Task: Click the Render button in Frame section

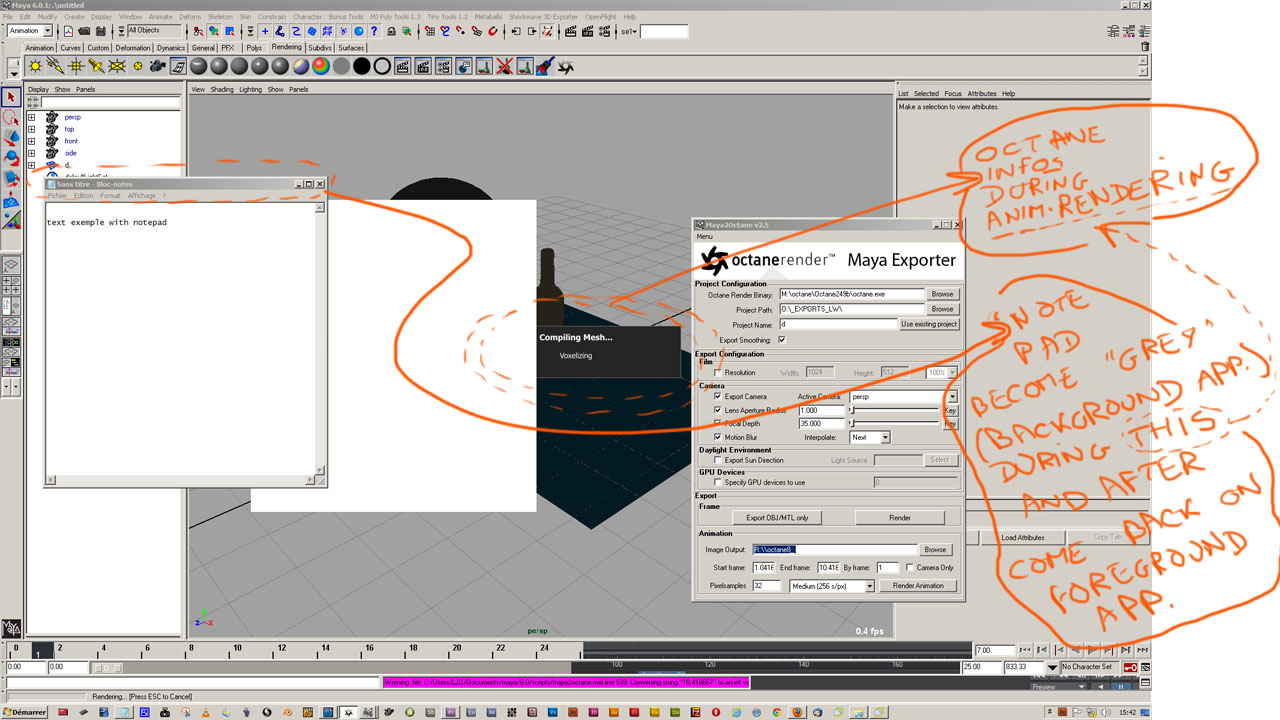Action: [900, 517]
